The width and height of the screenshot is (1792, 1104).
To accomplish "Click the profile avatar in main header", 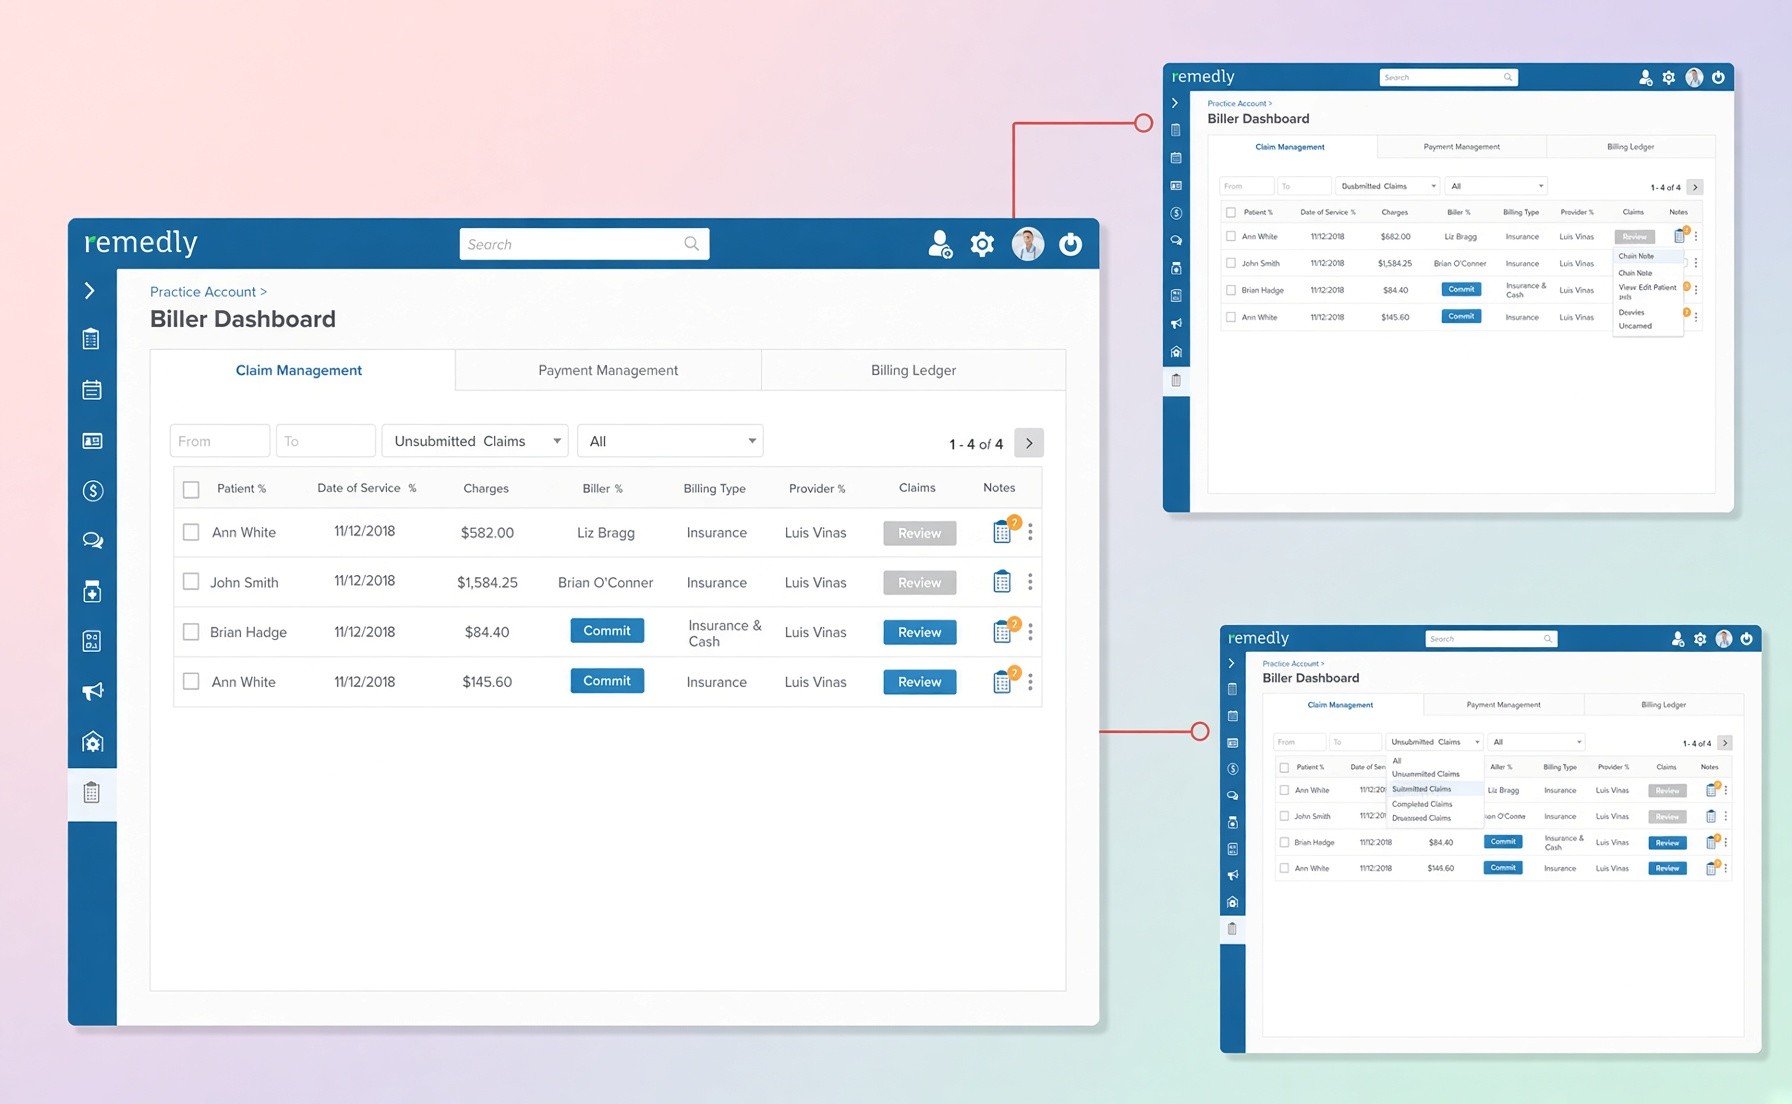I will (1028, 244).
